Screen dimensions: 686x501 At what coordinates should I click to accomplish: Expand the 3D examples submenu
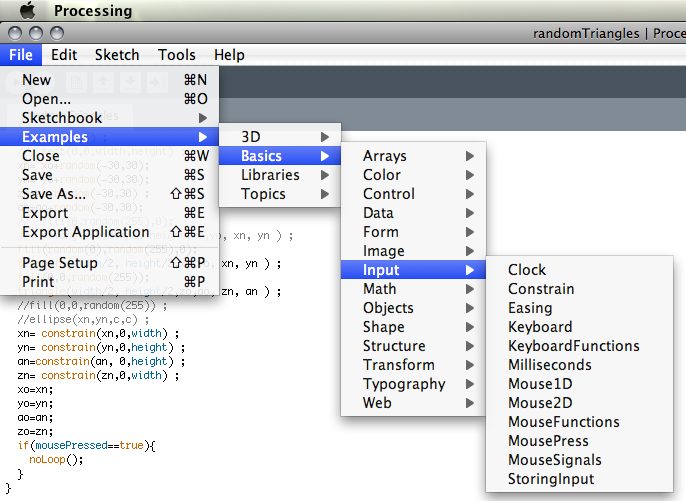point(280,137)
